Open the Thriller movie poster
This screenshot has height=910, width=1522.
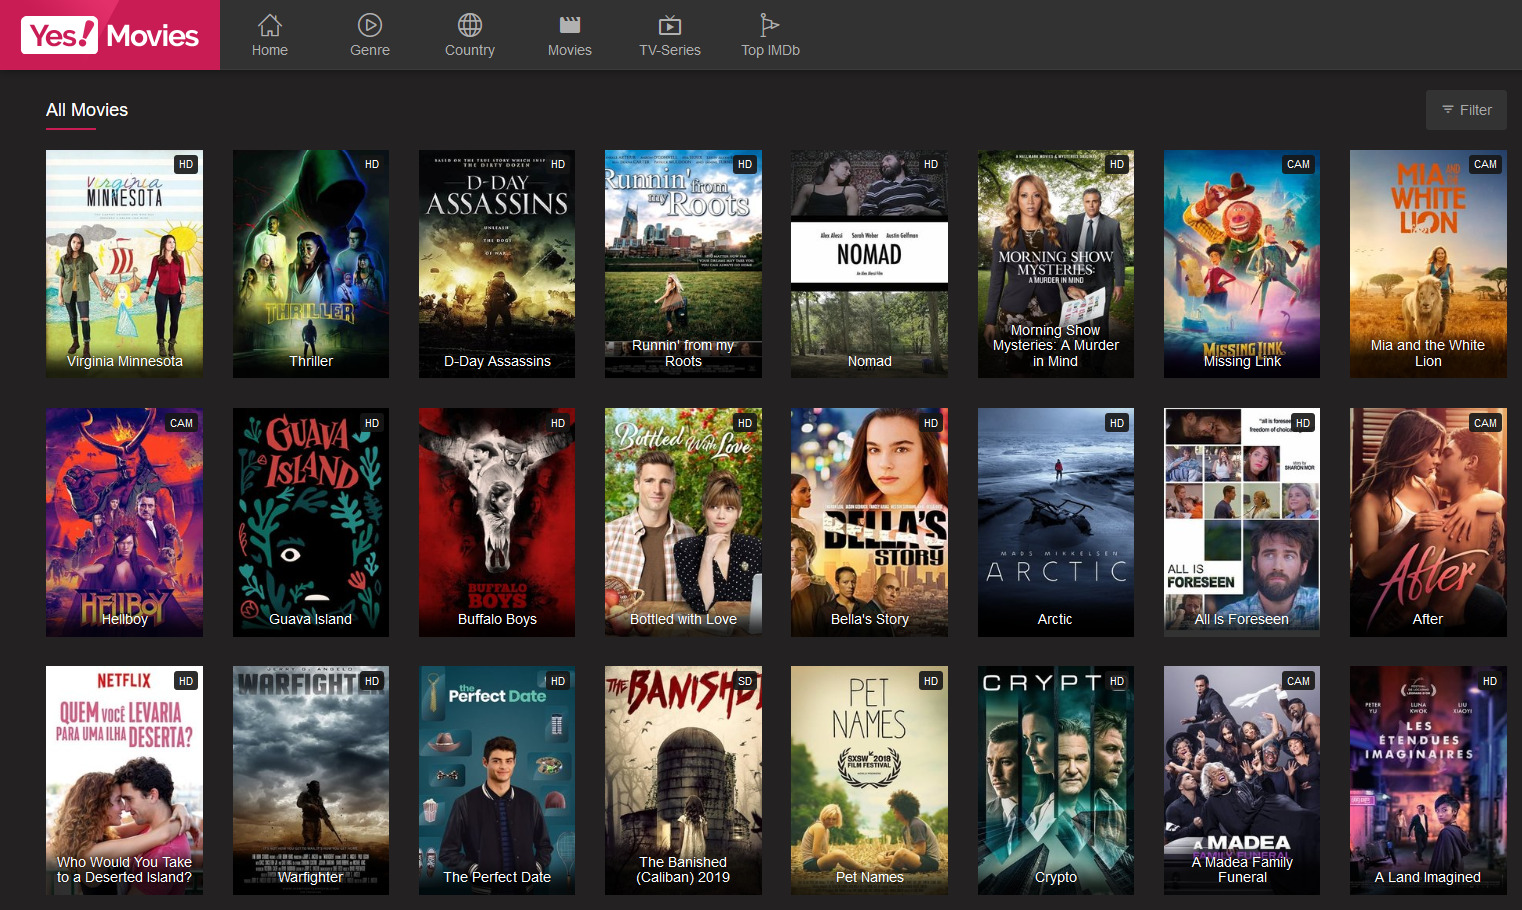(311, 264)
